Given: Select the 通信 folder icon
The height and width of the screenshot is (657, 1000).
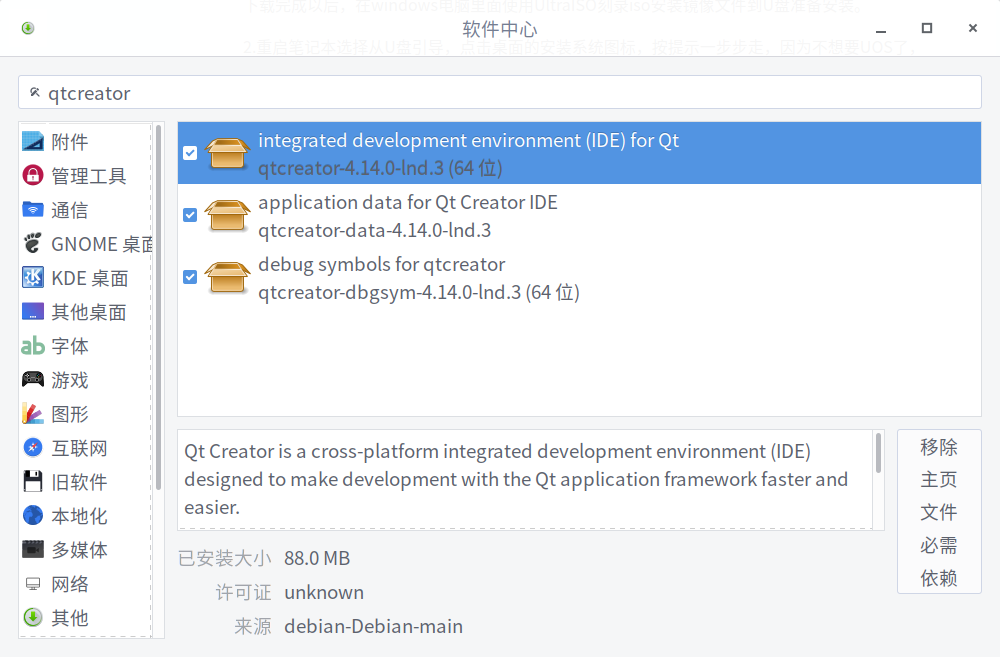Looking at the screenshot, I should click(x=33, y=209).
